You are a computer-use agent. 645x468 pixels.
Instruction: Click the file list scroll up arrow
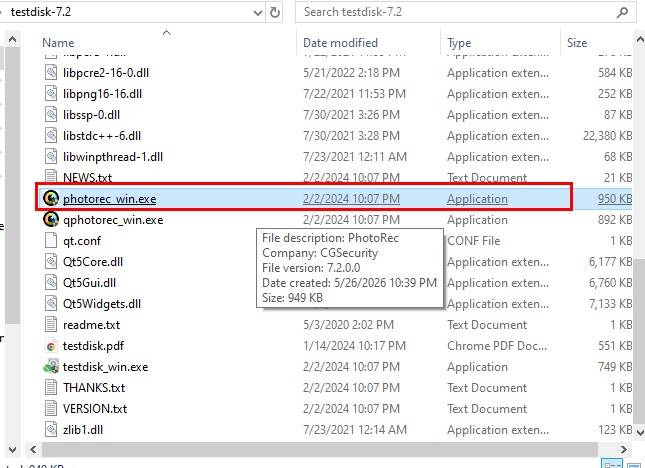(640, 39)
